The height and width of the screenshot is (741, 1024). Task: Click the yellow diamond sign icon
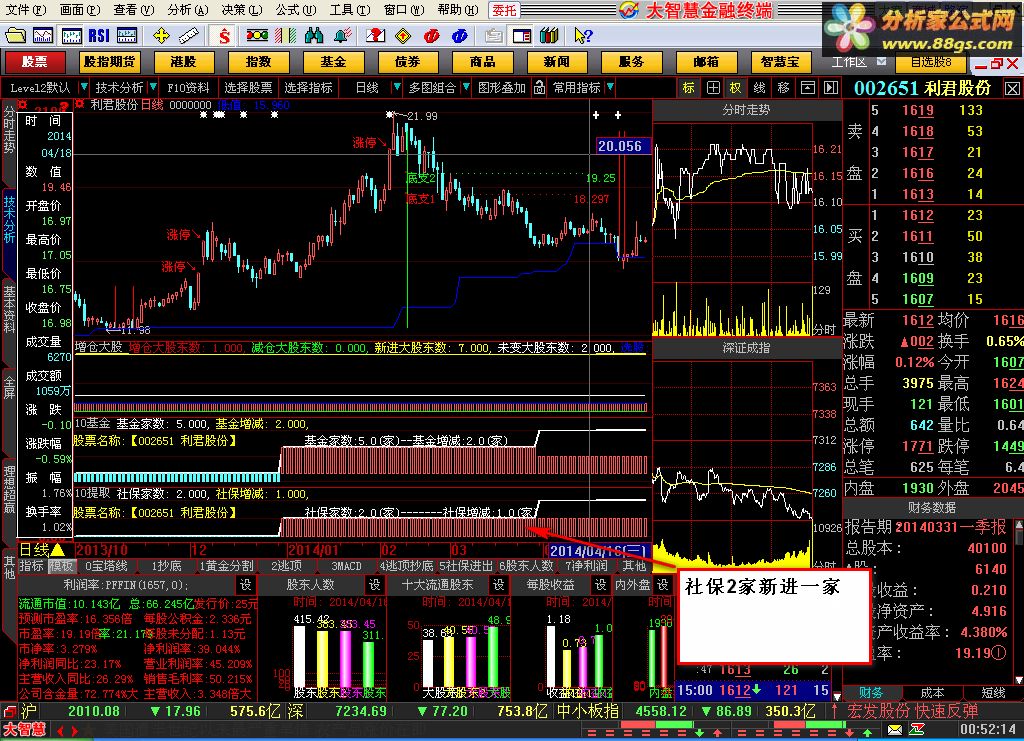point(404,35)
